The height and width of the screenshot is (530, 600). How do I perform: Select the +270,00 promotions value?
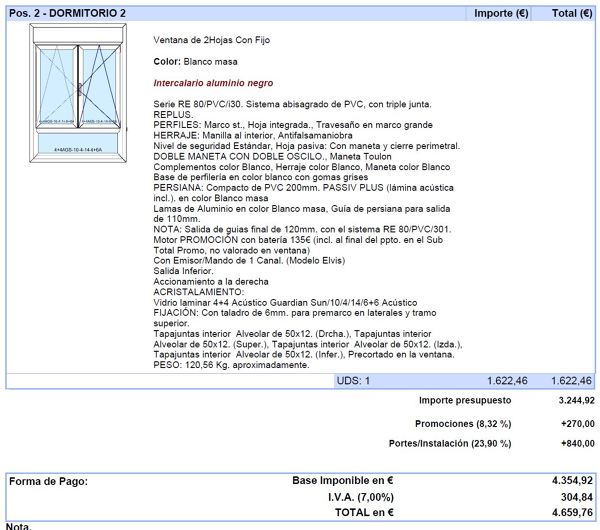coord(577,423)
